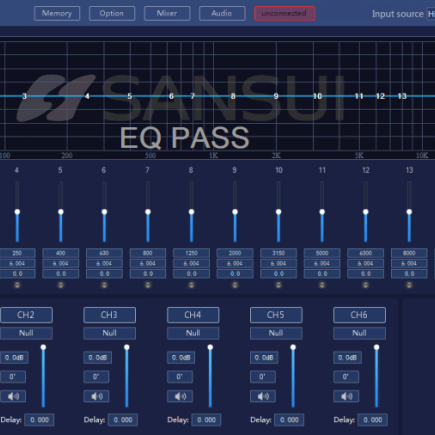
Task: Mute the CH3 channel speaker icon
Action: [x=96, y=396]
